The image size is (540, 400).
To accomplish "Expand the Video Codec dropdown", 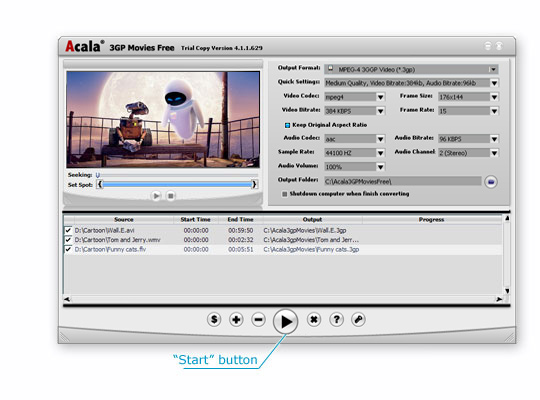I will pos(380,97).
